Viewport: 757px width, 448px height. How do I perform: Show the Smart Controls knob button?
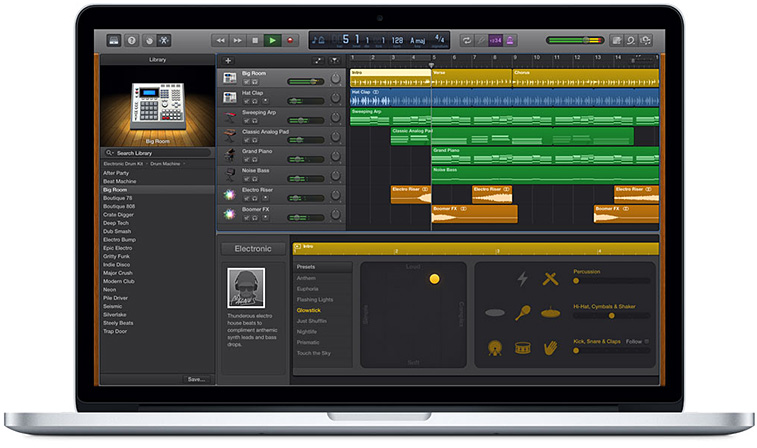click(x=149, y=41)
